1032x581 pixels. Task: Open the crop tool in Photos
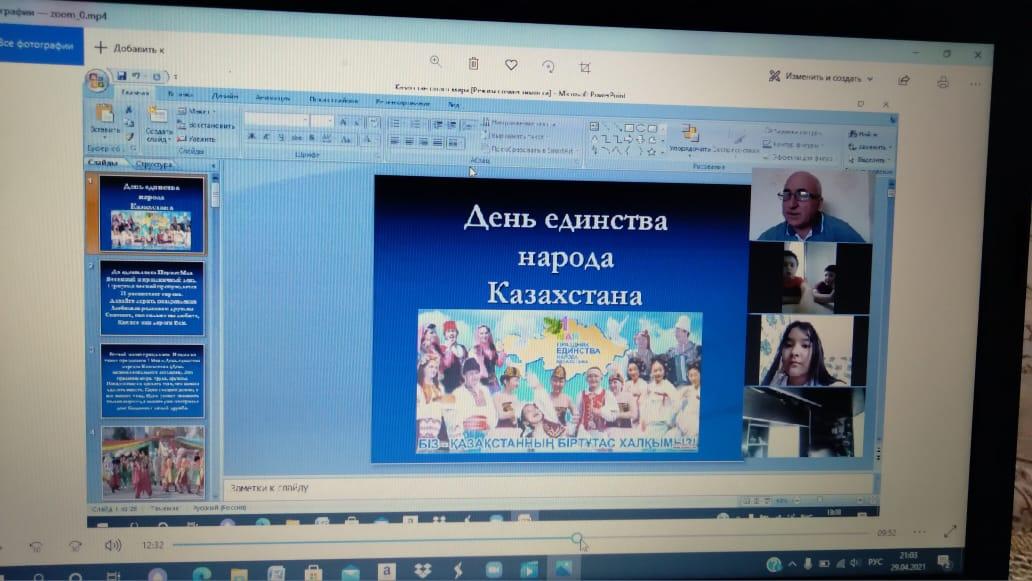584,67
